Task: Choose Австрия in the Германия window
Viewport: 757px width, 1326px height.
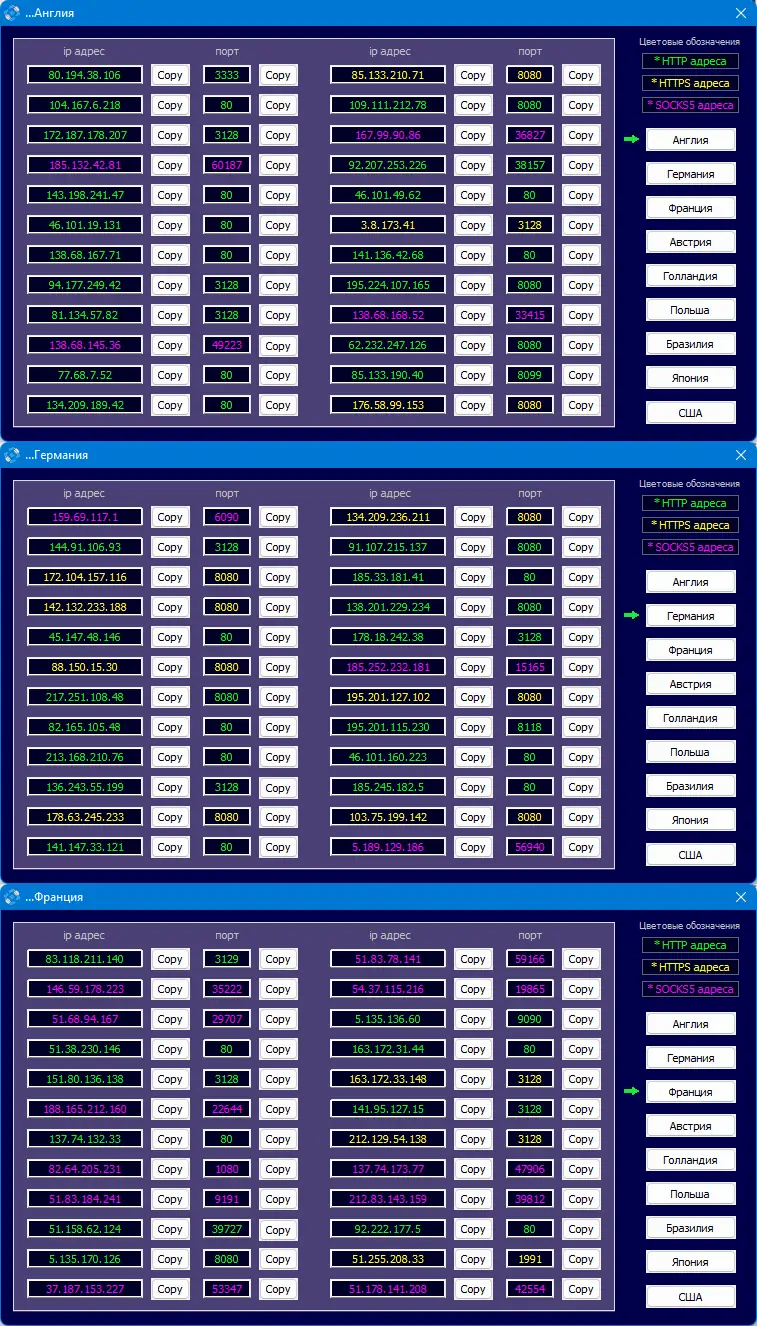Action: point(691,684)
